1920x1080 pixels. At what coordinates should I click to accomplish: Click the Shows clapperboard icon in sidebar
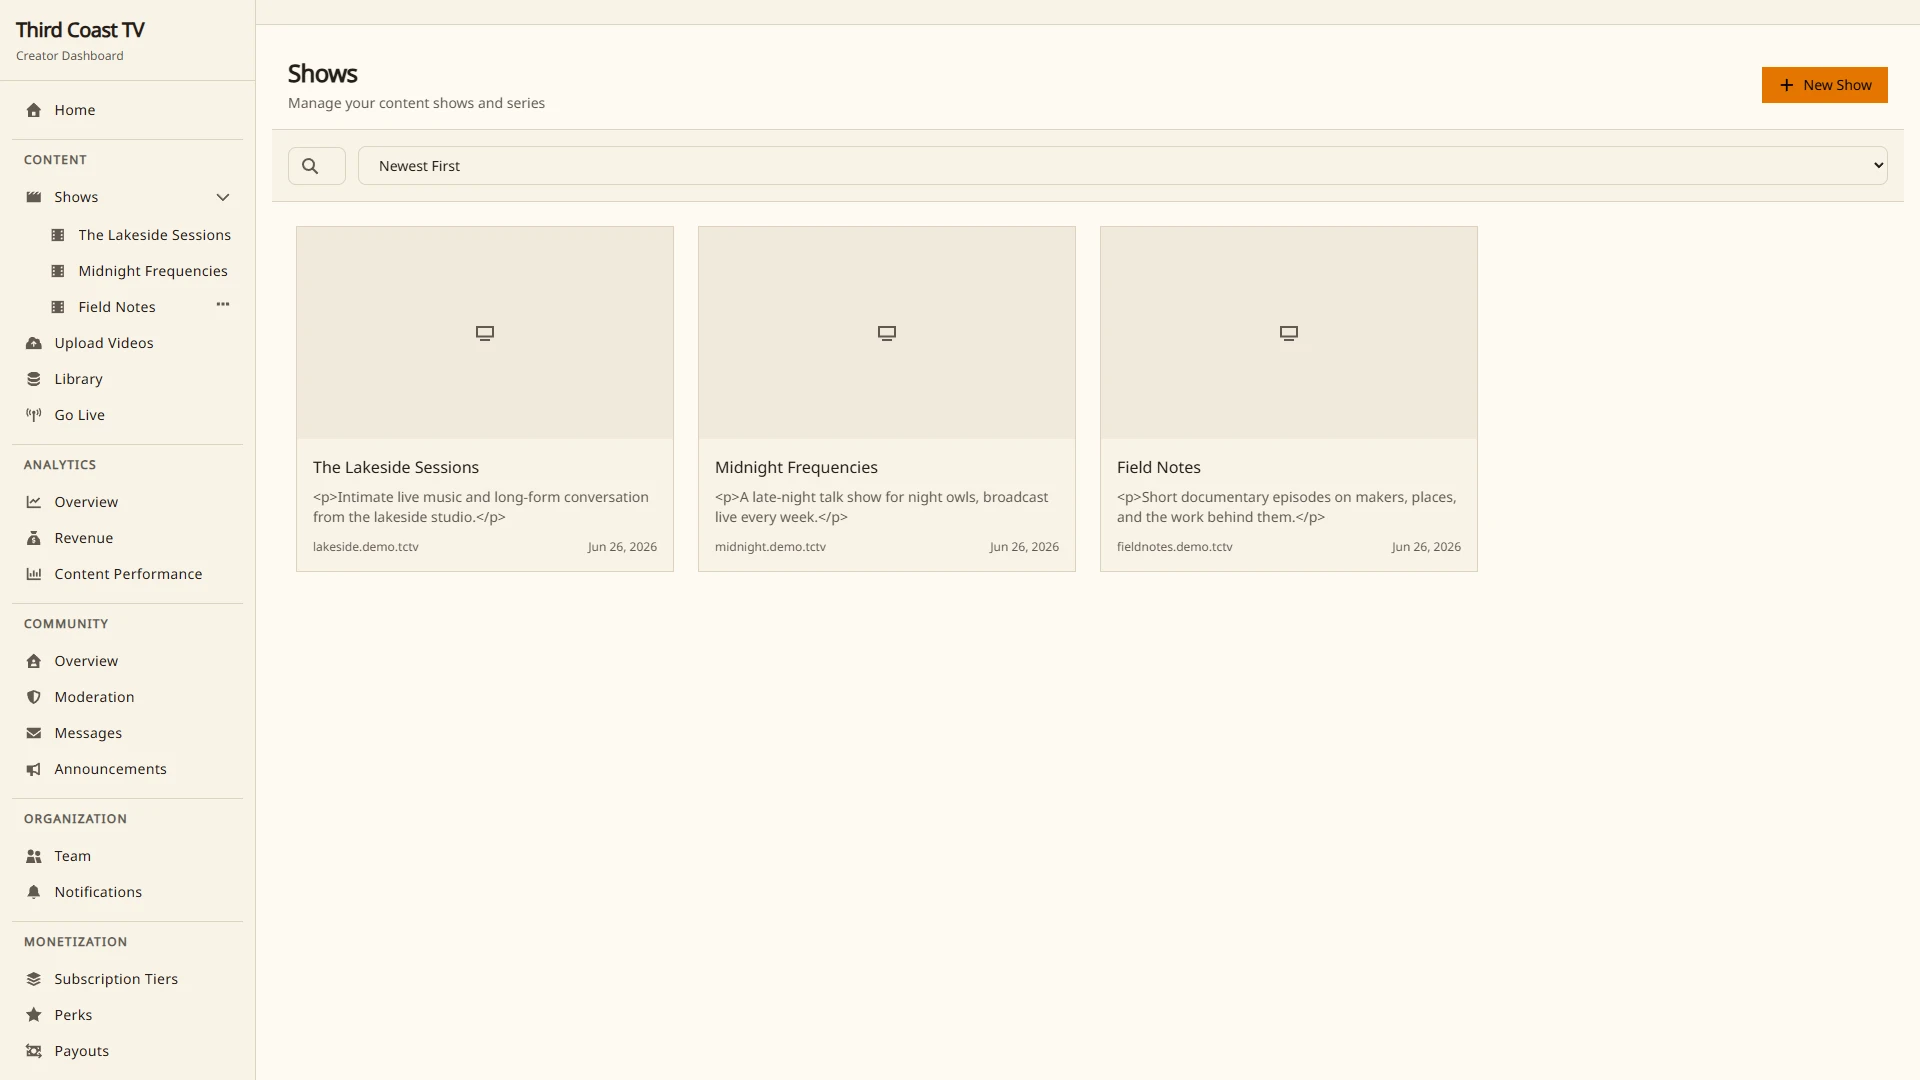point(34,197)
